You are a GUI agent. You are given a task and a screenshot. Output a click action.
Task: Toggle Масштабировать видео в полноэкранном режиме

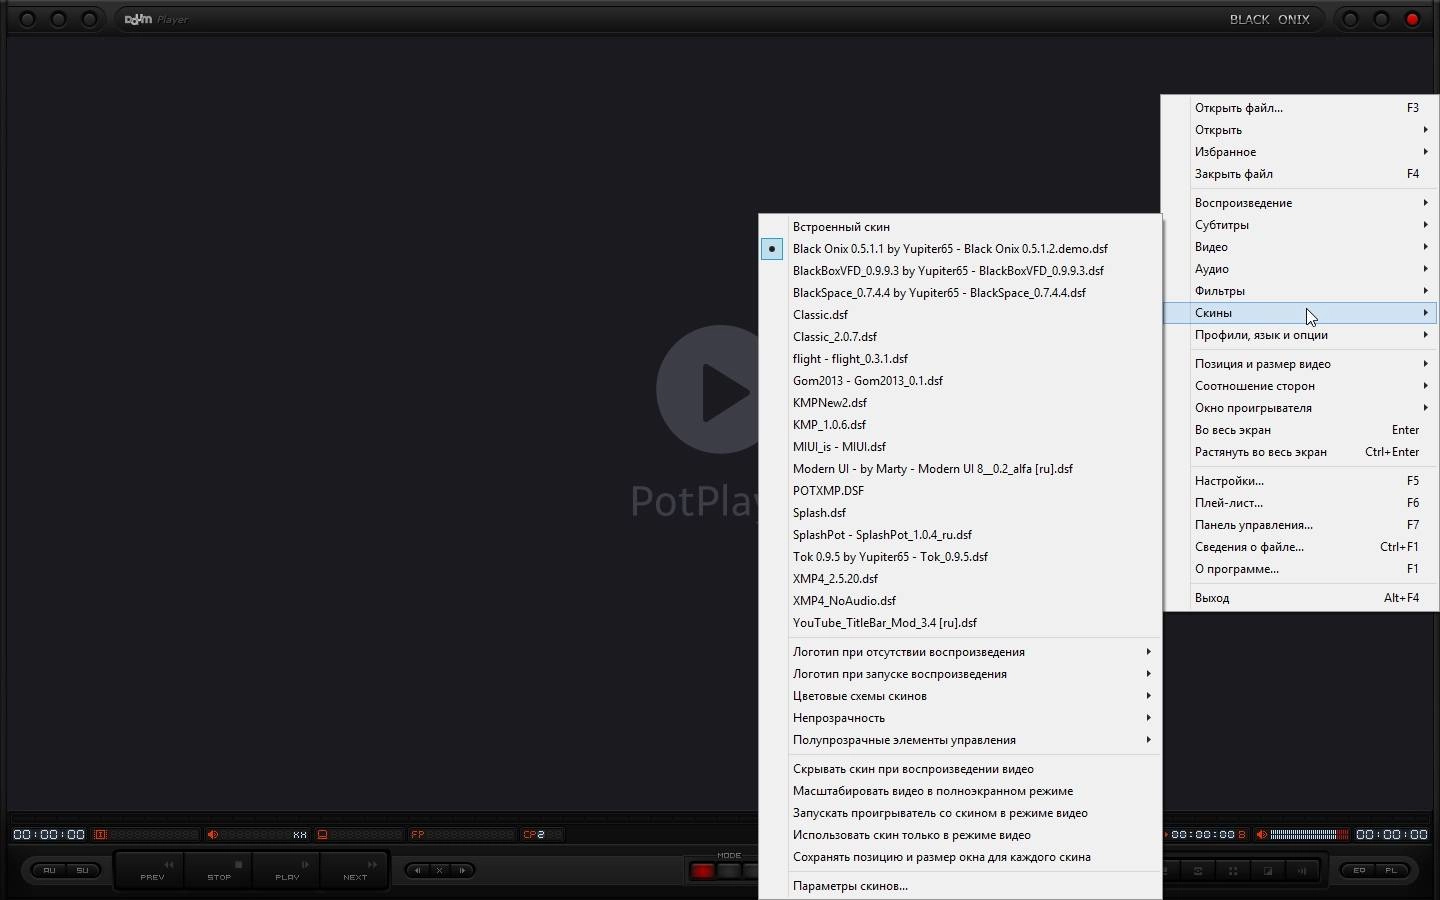point(960,791)
